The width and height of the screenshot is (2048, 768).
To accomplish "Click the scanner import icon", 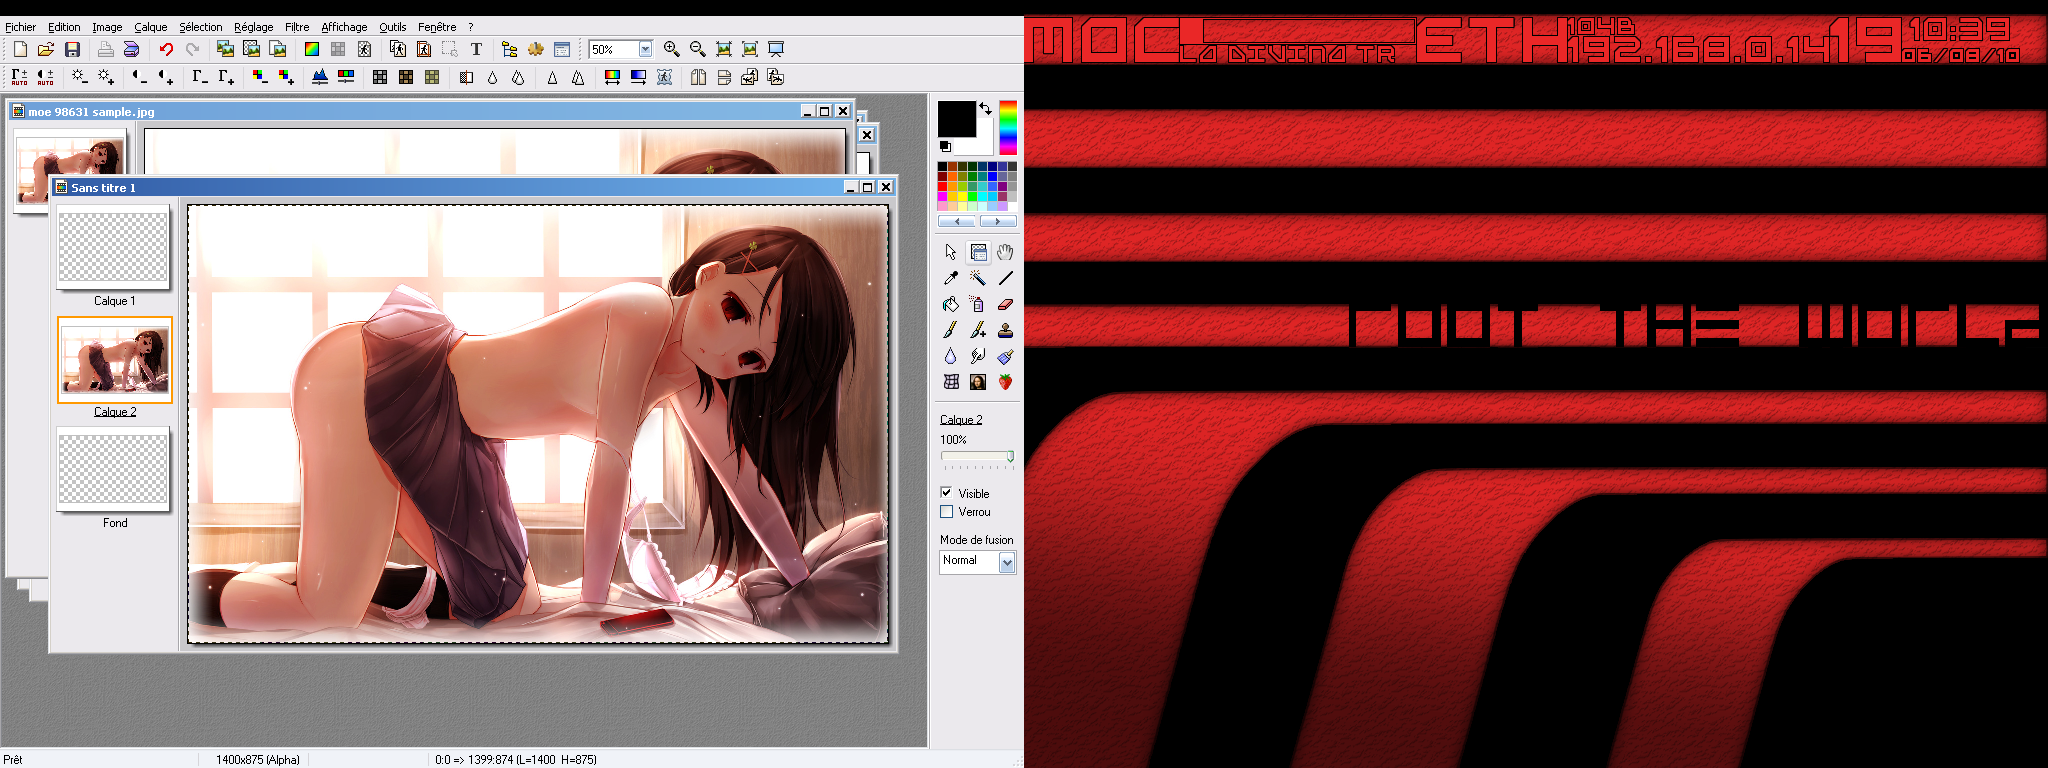I will click(x=131, y=49).
